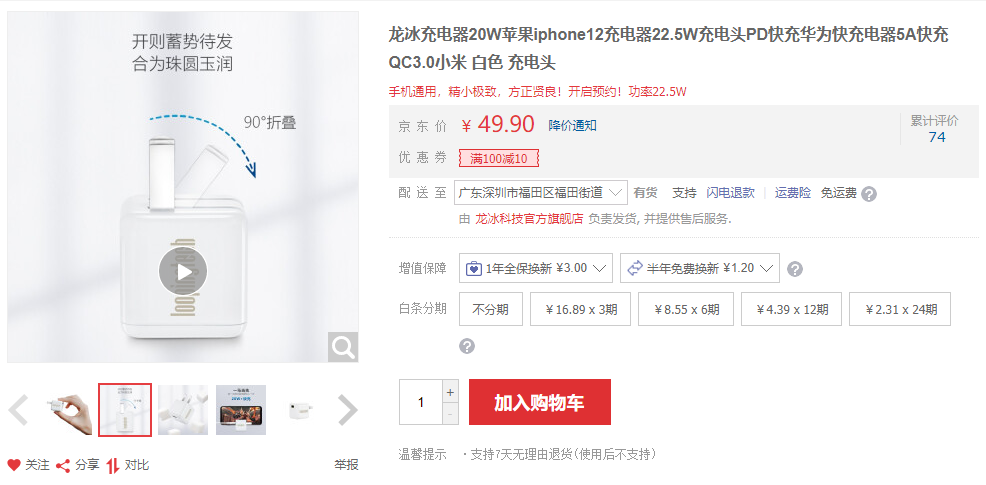Open help icon beside 增值保障 options
986x485 pixels.
click(795, 269)
